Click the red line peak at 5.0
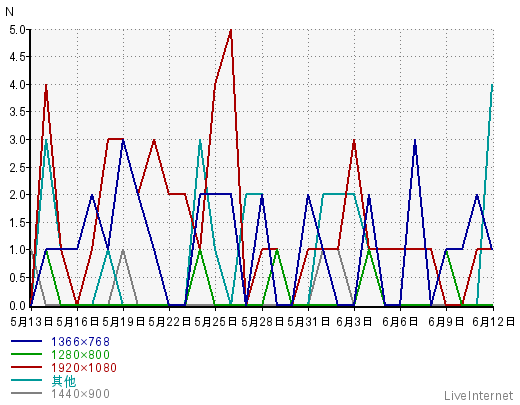 click(231, 30)
